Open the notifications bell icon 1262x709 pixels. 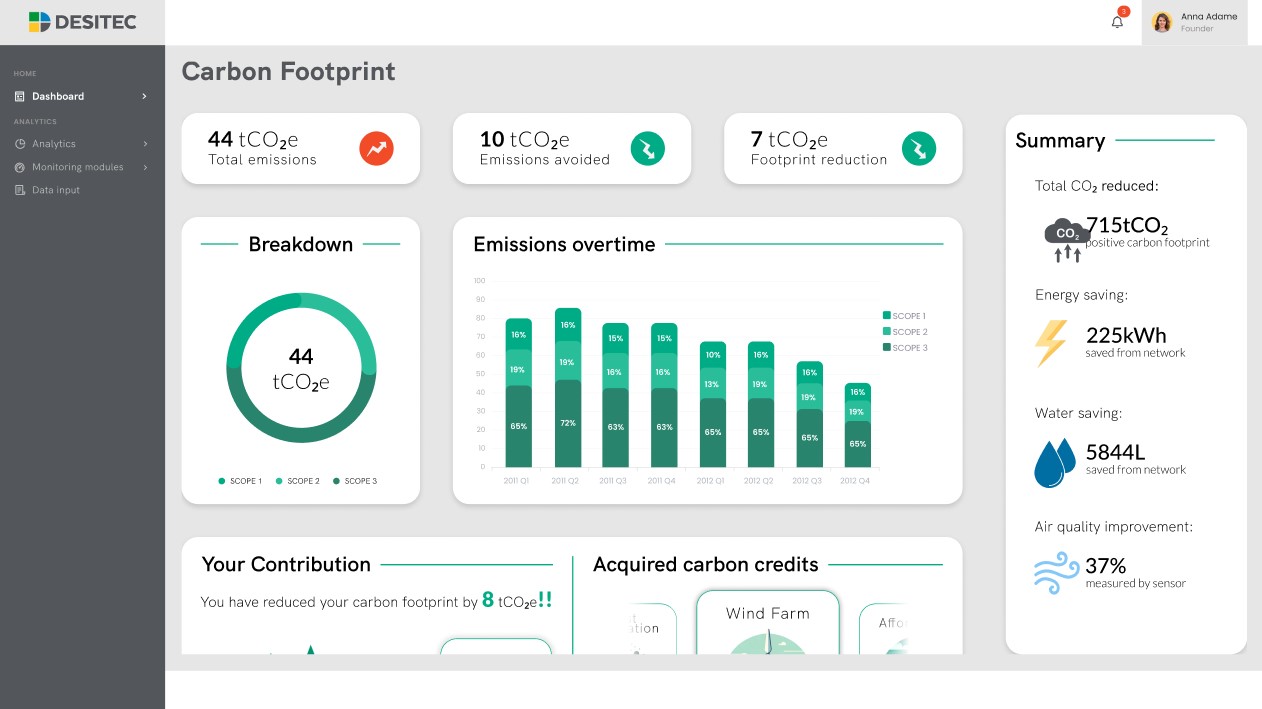1117,22
